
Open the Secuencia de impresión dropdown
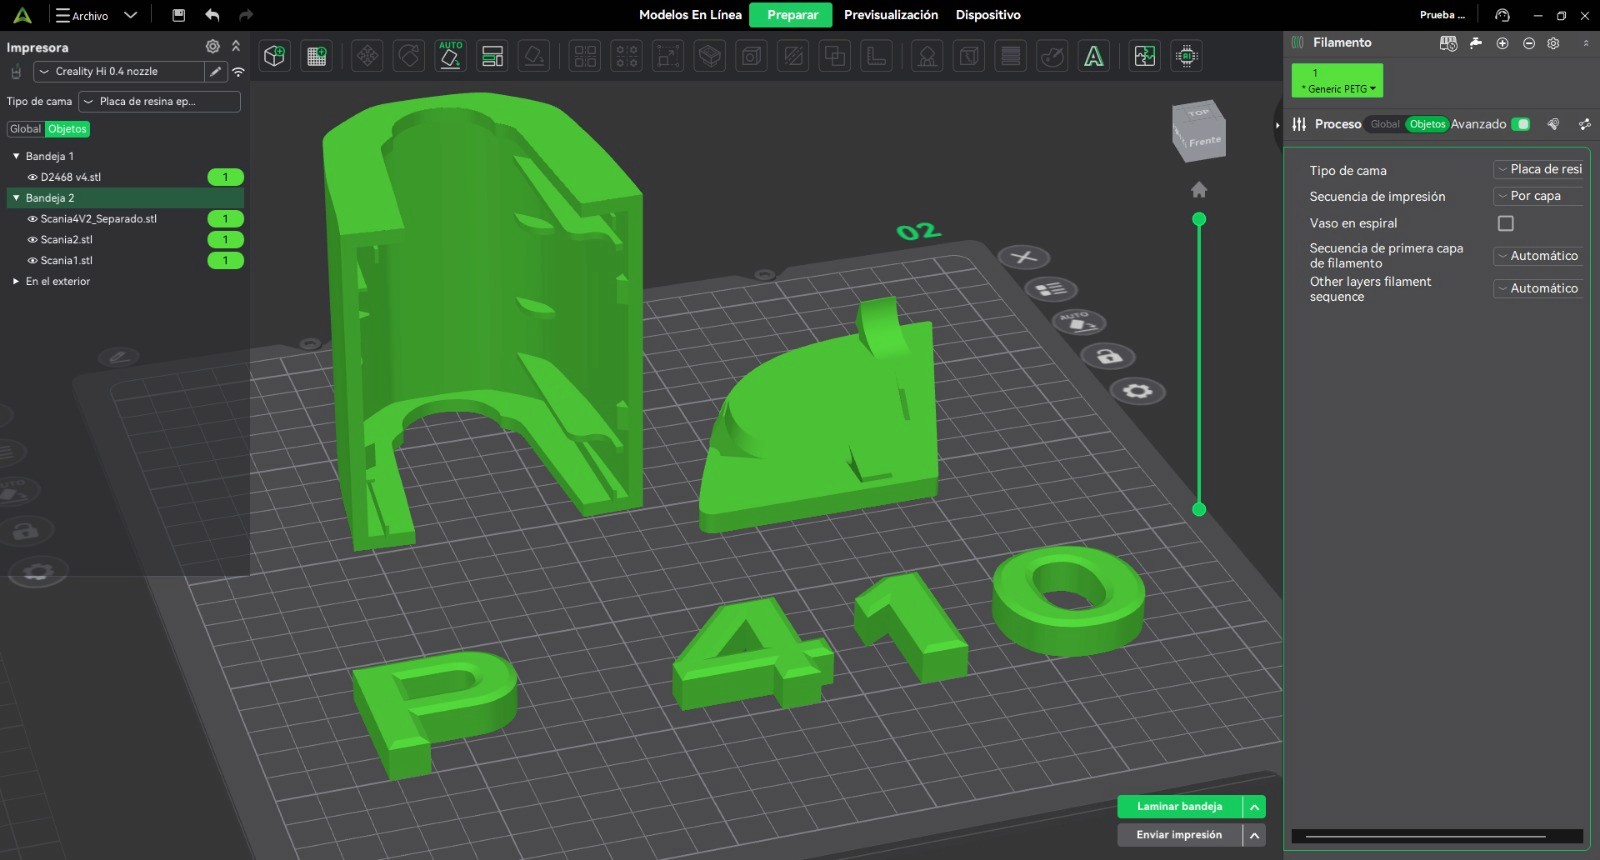[1538, 196]
